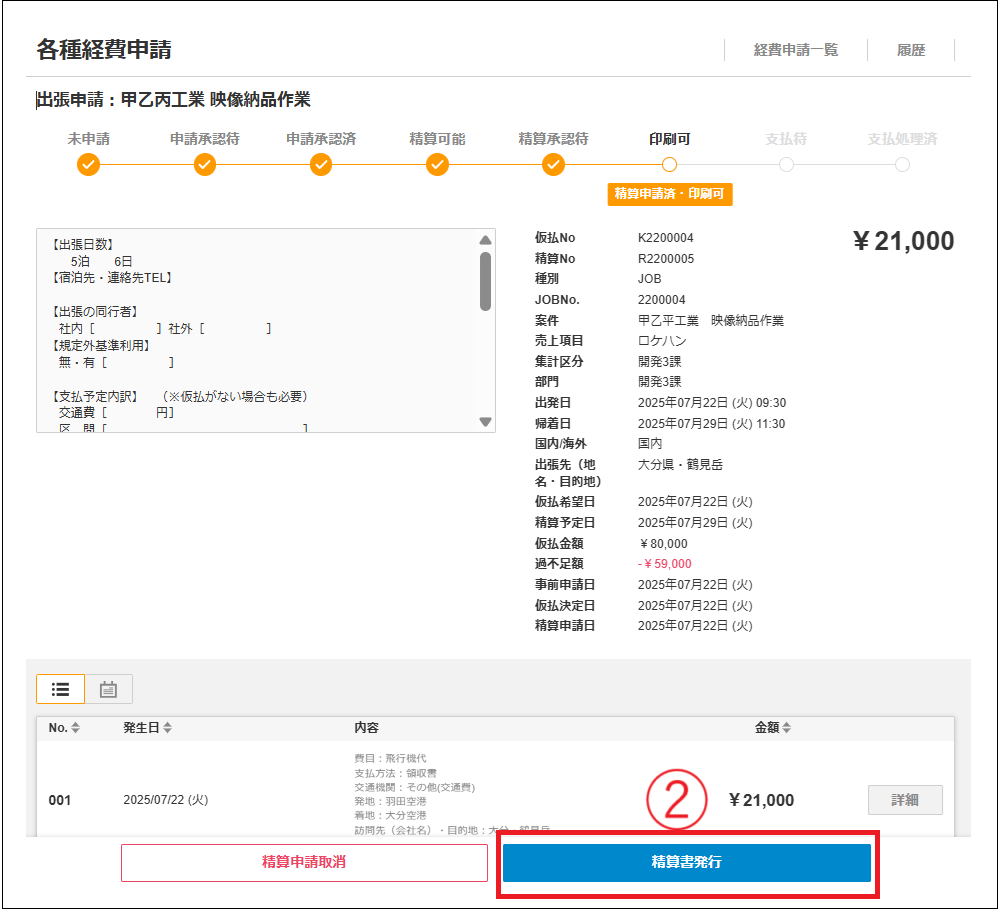Screen dimensions: 998x909
Task: Sort the table by 金額 column
Action: tap(787, 728)
